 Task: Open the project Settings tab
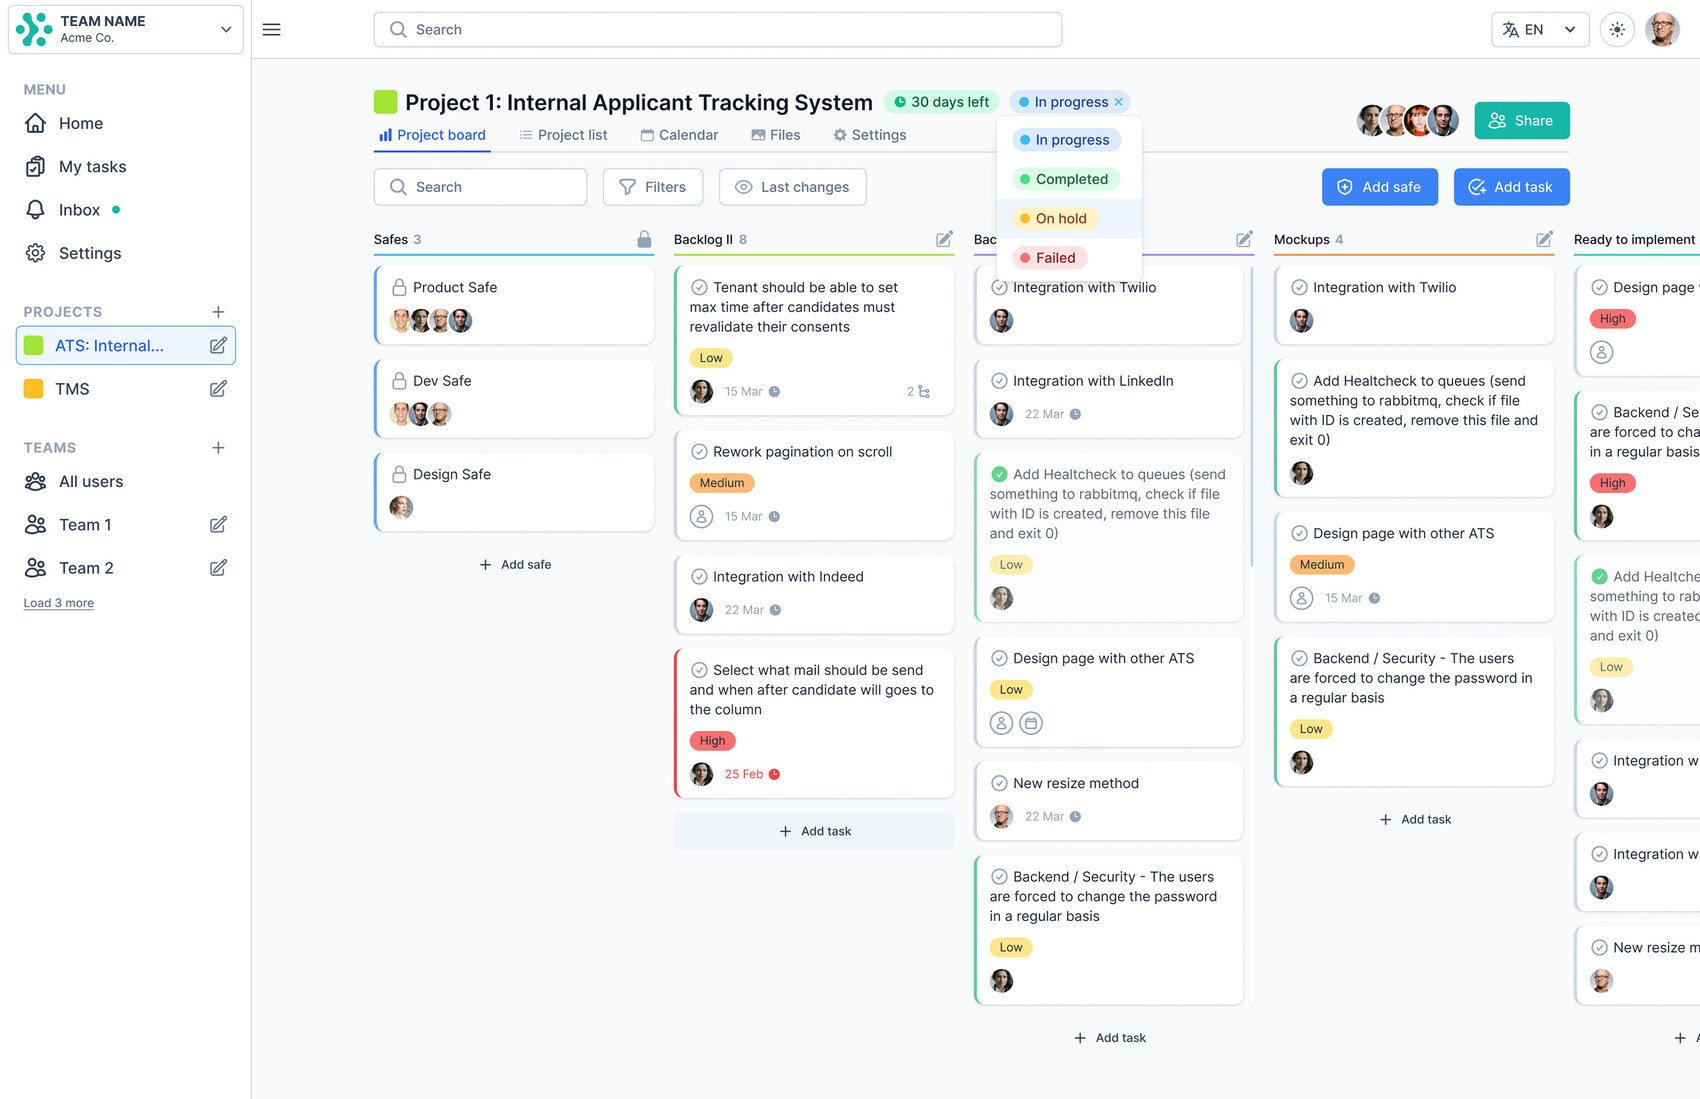click(870, 135)
